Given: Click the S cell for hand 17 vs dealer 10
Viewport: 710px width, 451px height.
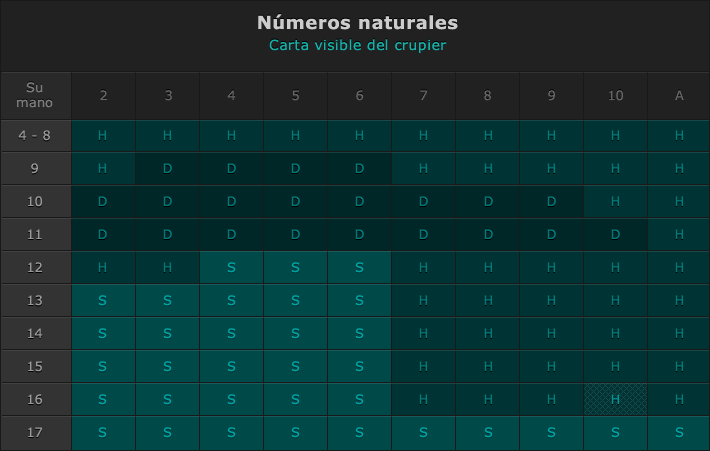Looking at the screenshot, I should click(x=616, y=433).
